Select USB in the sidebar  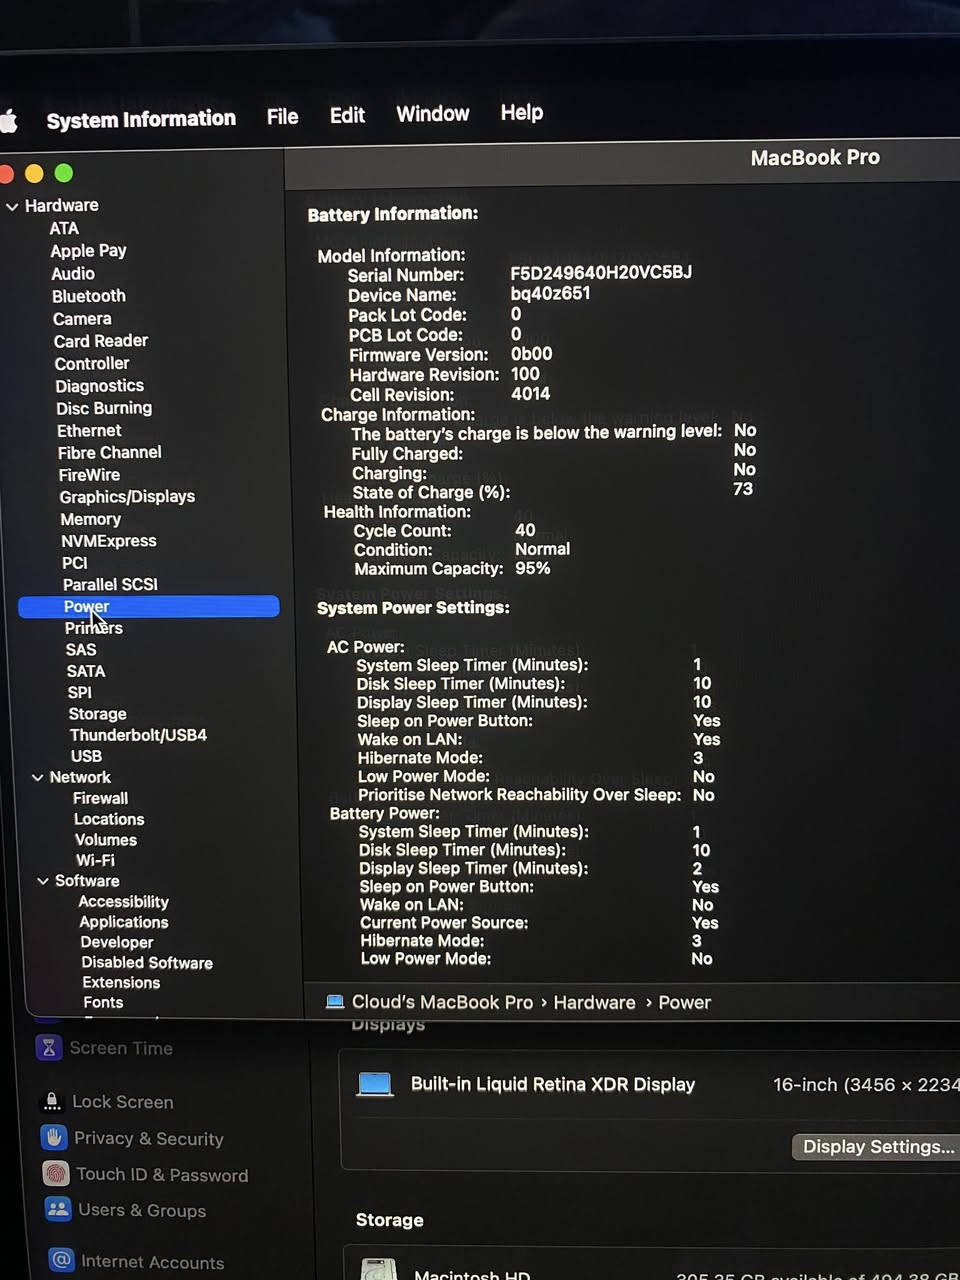[86, 756]
